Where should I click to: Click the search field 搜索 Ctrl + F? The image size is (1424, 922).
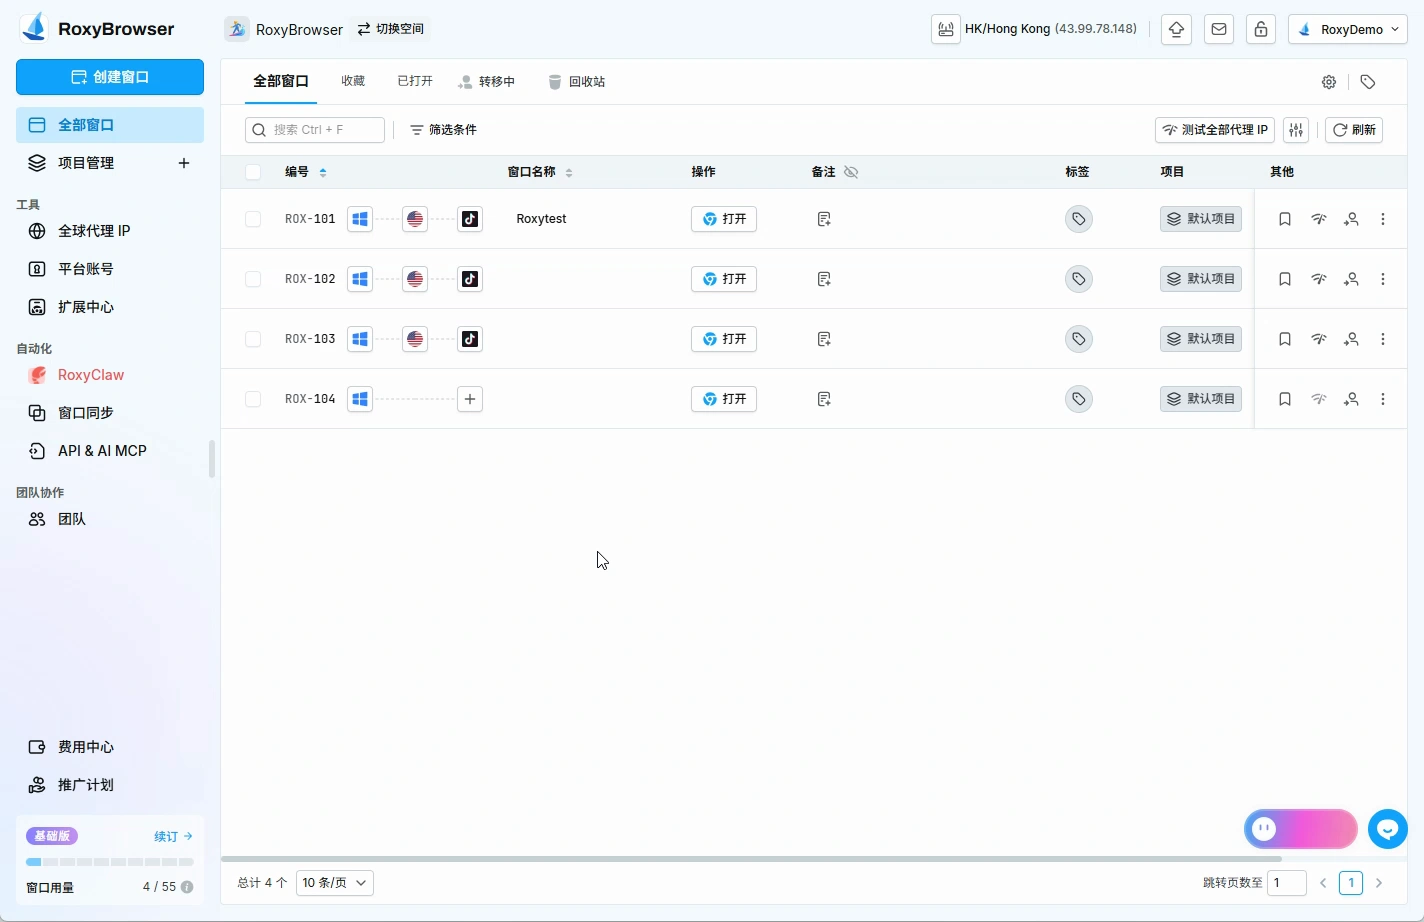[315, 130]
